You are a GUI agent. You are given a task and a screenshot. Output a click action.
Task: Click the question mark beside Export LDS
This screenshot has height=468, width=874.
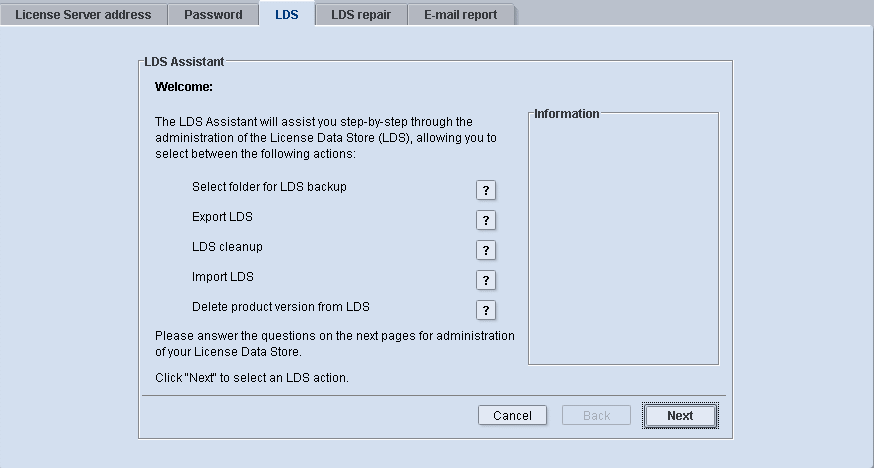(x=485, y=220)
